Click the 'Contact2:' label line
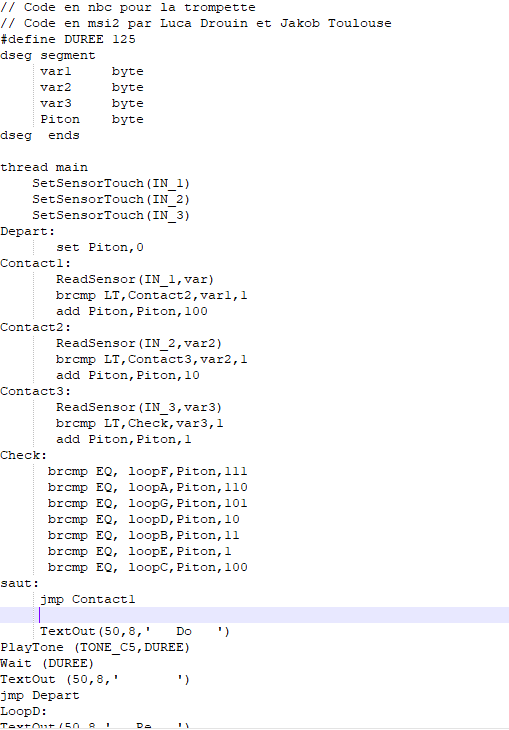The height and width of the screenshot is (730, 509). 35,327
